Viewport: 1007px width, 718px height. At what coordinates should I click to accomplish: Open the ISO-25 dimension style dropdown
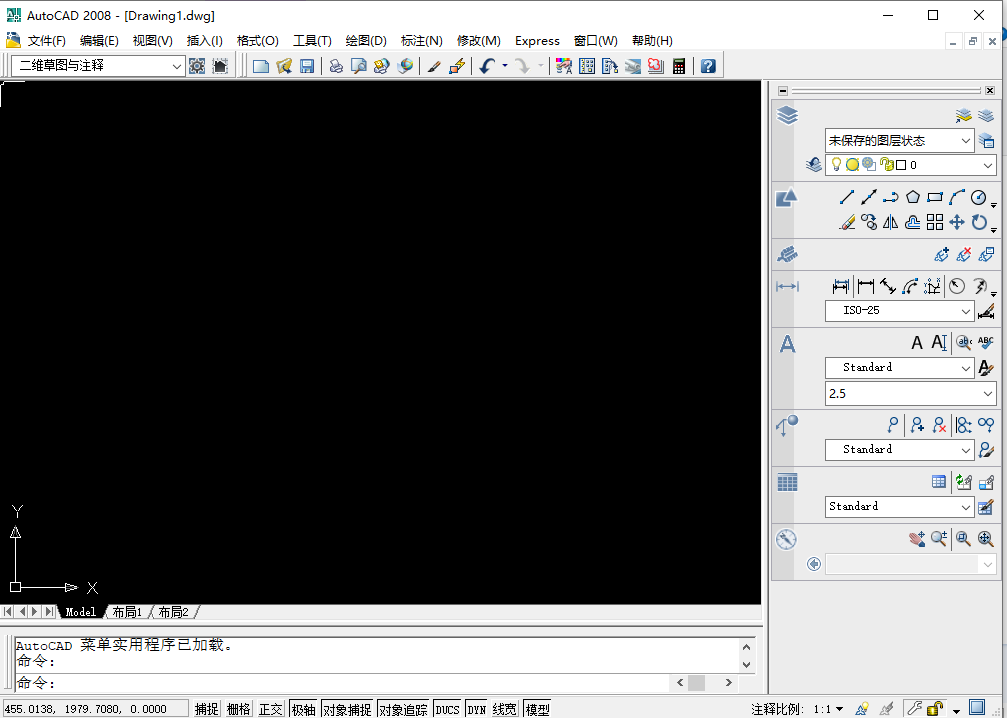coord(966,311)
